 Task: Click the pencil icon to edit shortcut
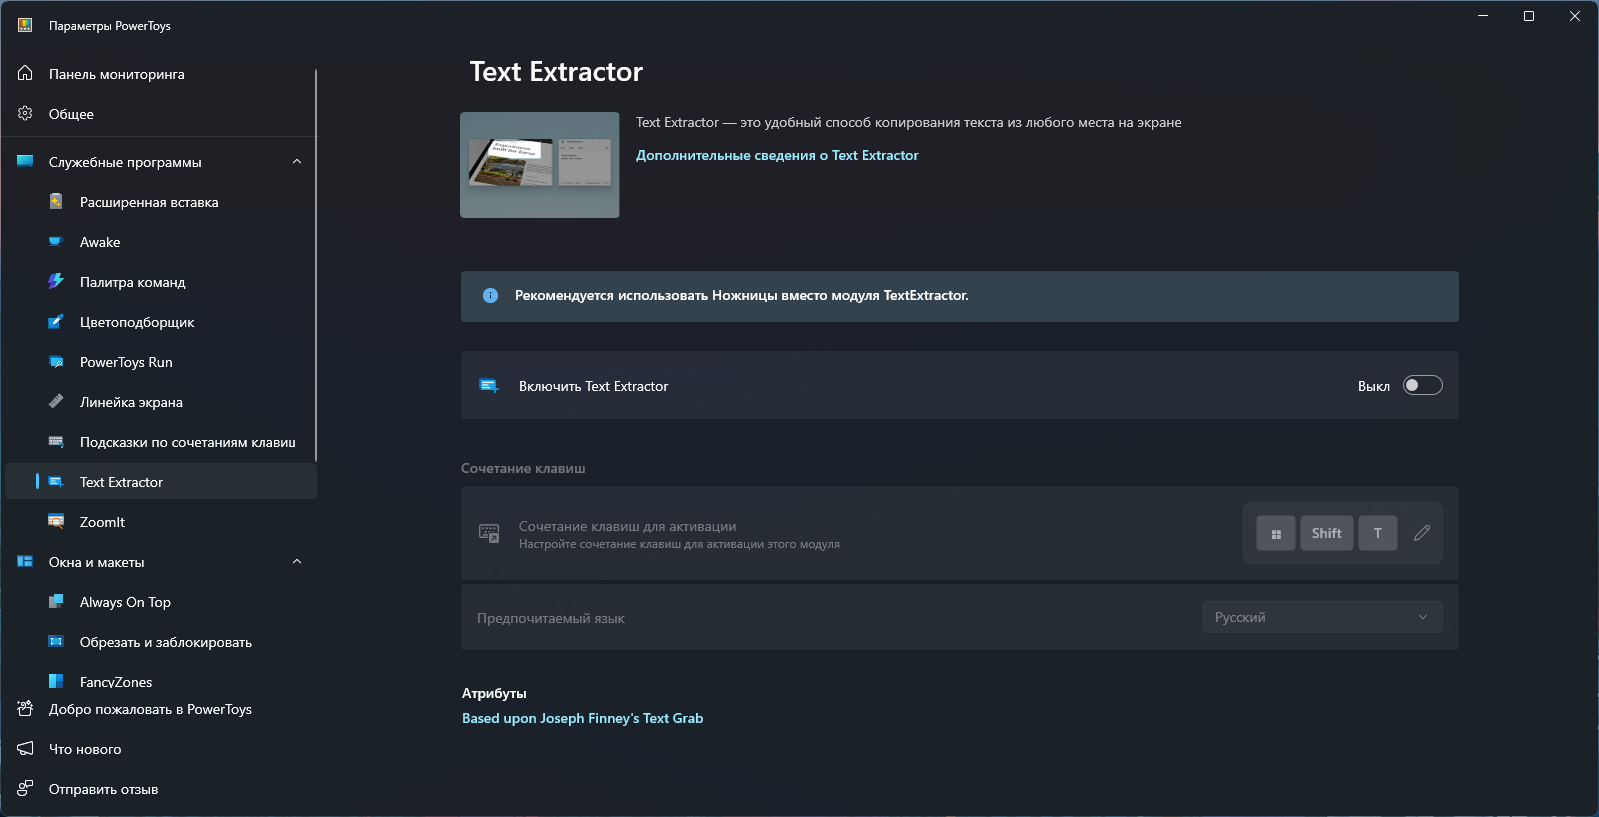[1421, 533]
